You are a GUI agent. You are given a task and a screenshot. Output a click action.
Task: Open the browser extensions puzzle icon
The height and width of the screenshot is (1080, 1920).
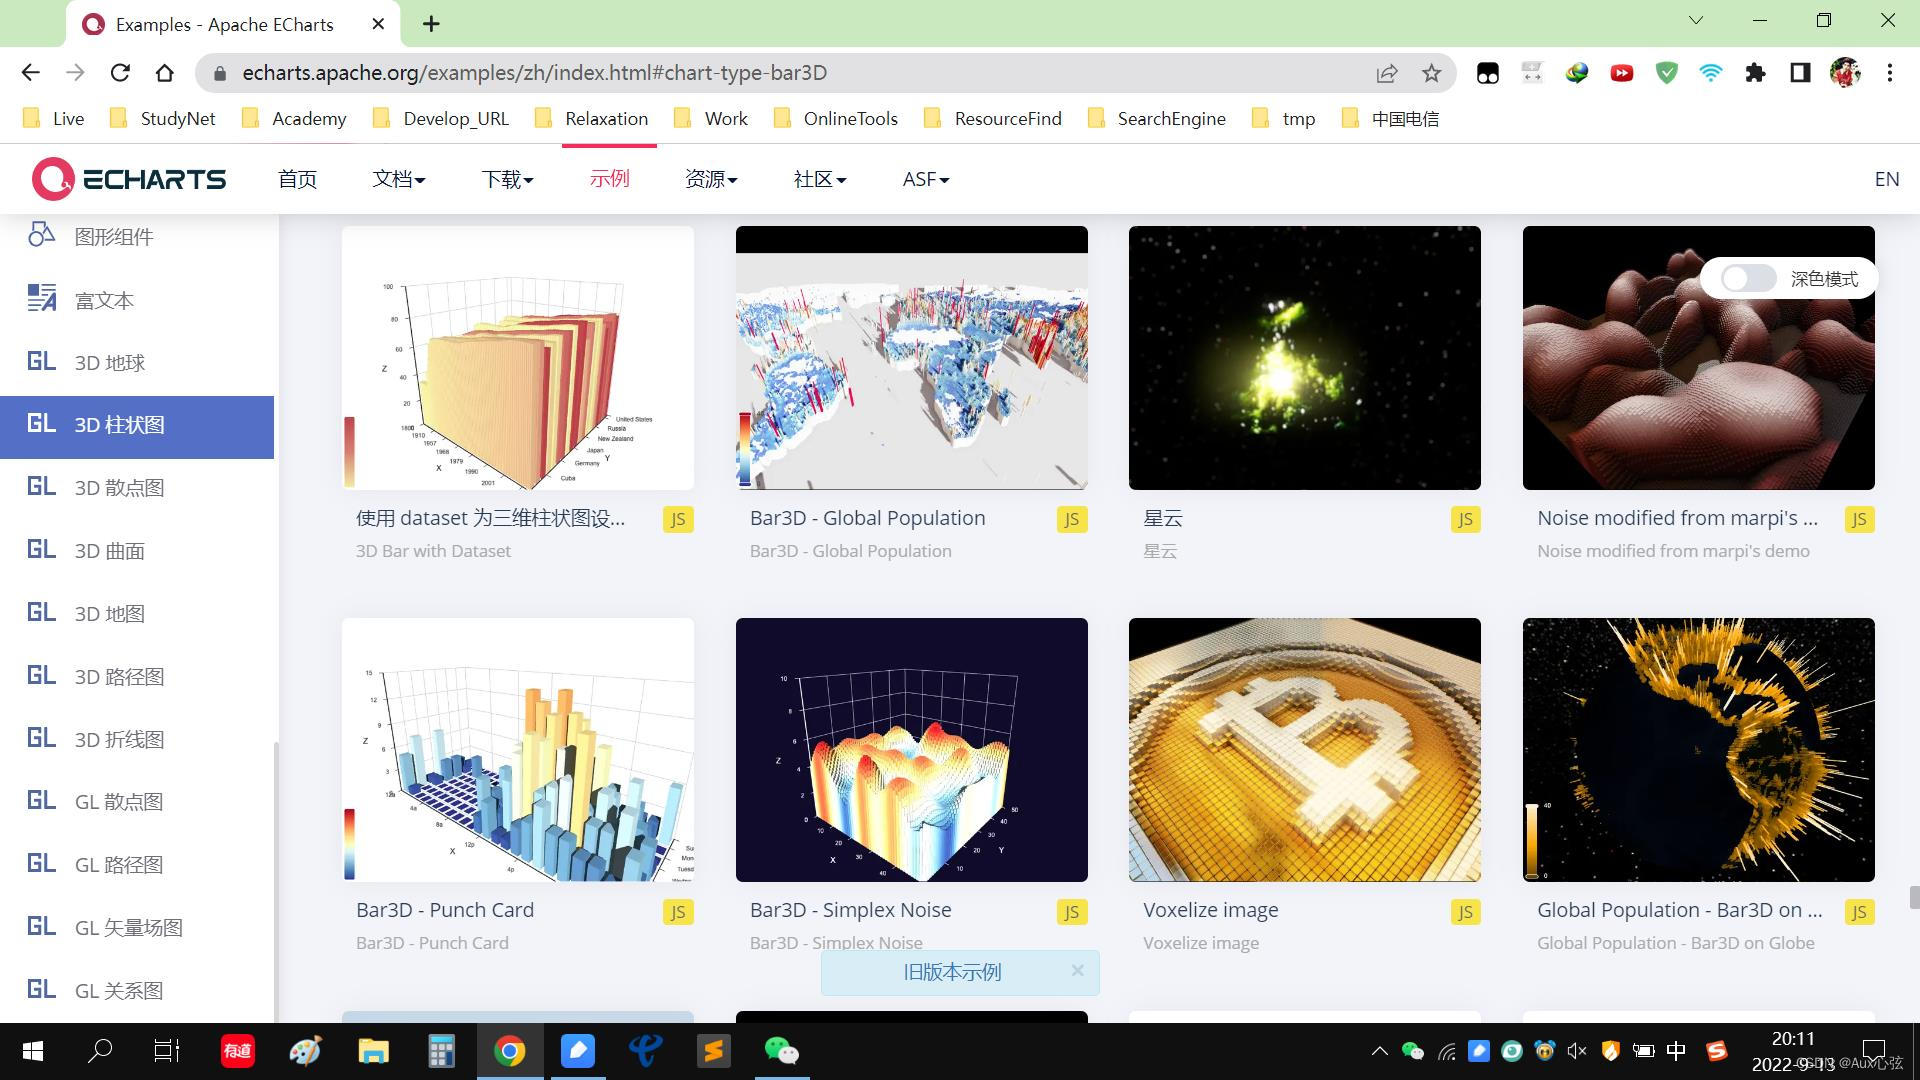point(1756,72)
